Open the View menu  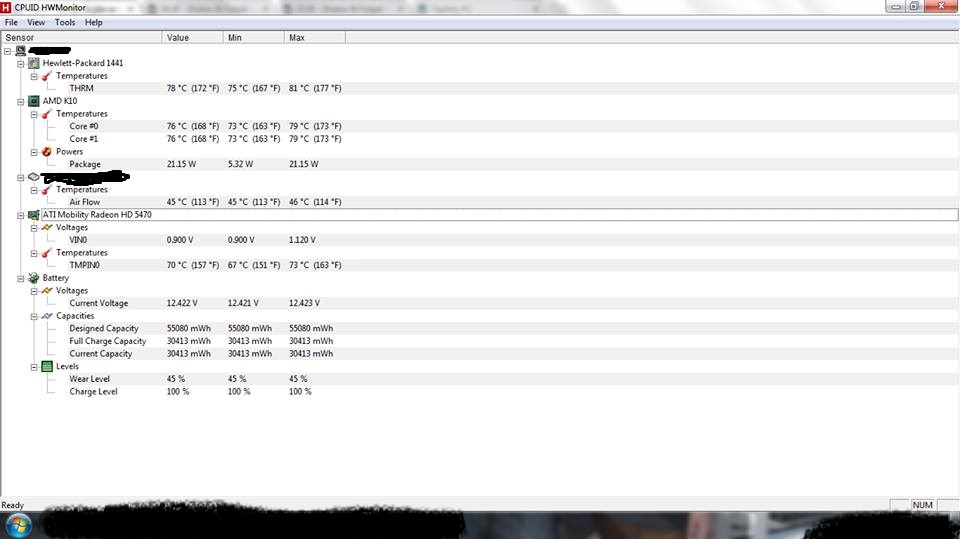[36, 23]
